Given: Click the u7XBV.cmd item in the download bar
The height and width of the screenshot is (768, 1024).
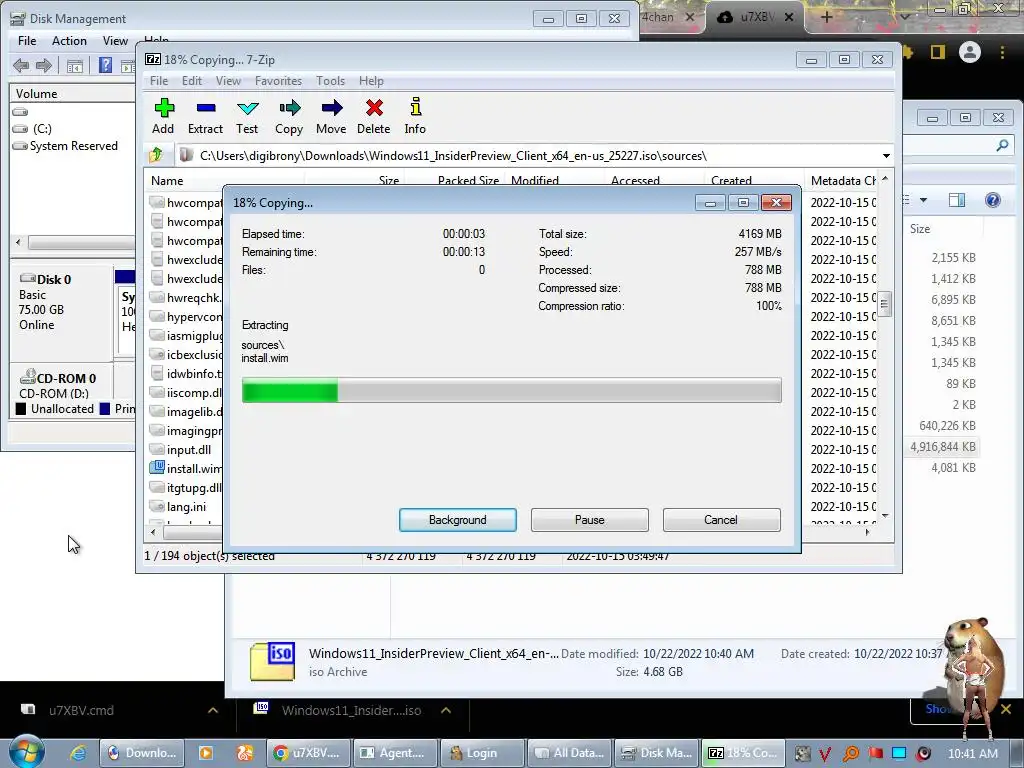Looking at the screenshot, I should [x=81, y=710].
